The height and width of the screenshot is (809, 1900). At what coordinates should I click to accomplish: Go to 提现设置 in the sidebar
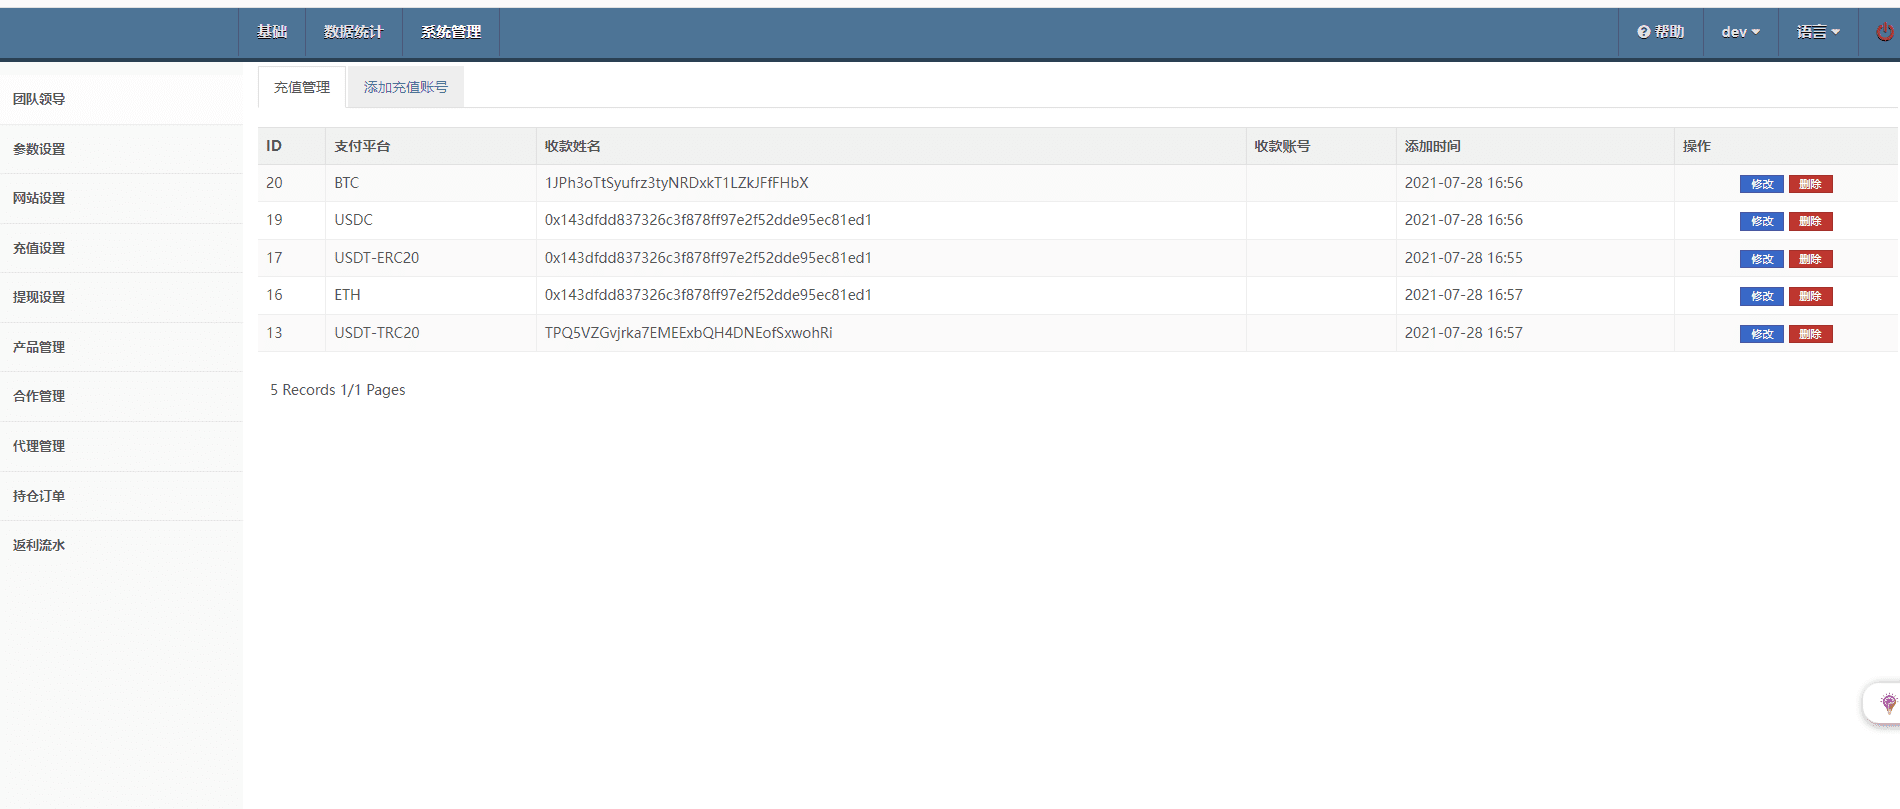(39, 297)
